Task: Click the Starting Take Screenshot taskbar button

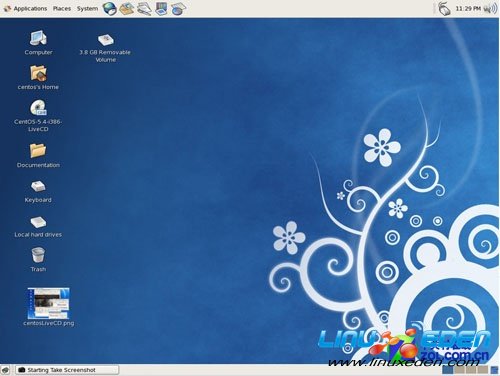Action: 67,370
